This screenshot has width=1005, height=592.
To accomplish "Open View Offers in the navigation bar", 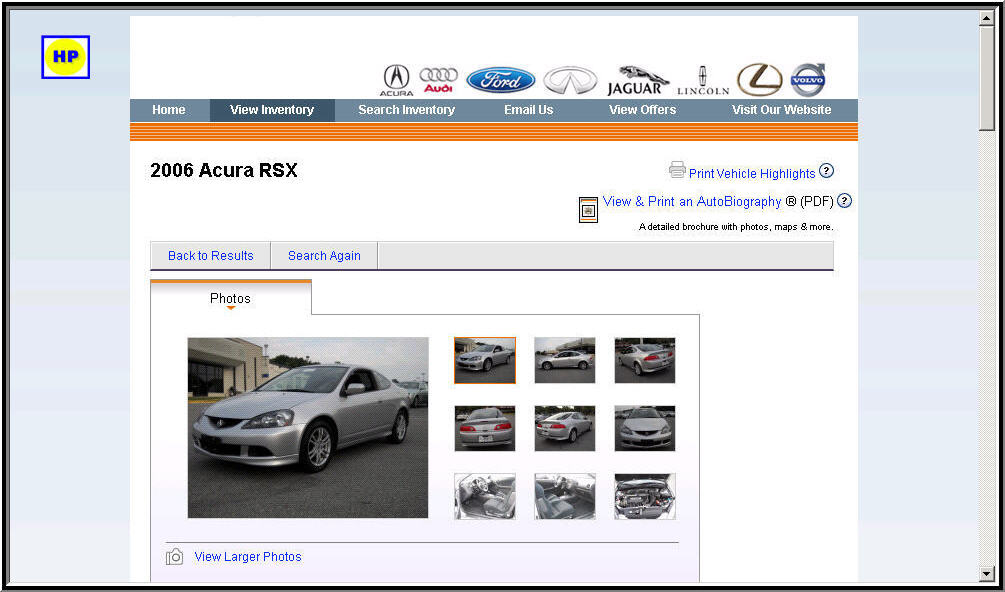I will point(642,110).
